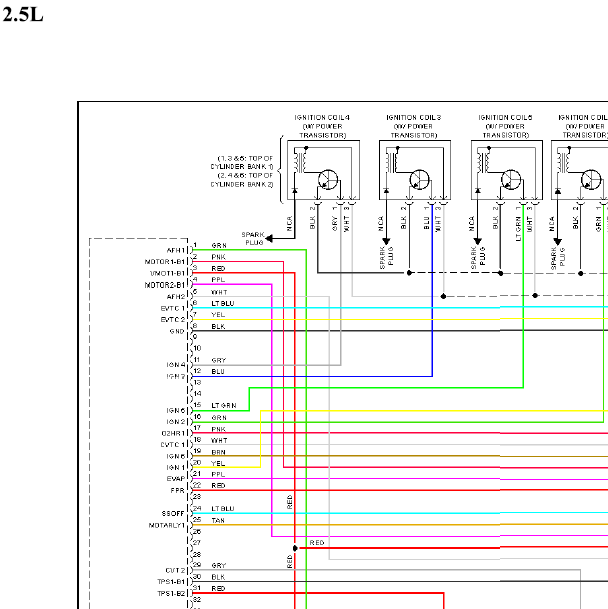608x609 pixels.
Task: Click the BLK wire label at pin 30
Action: (218, 577)
